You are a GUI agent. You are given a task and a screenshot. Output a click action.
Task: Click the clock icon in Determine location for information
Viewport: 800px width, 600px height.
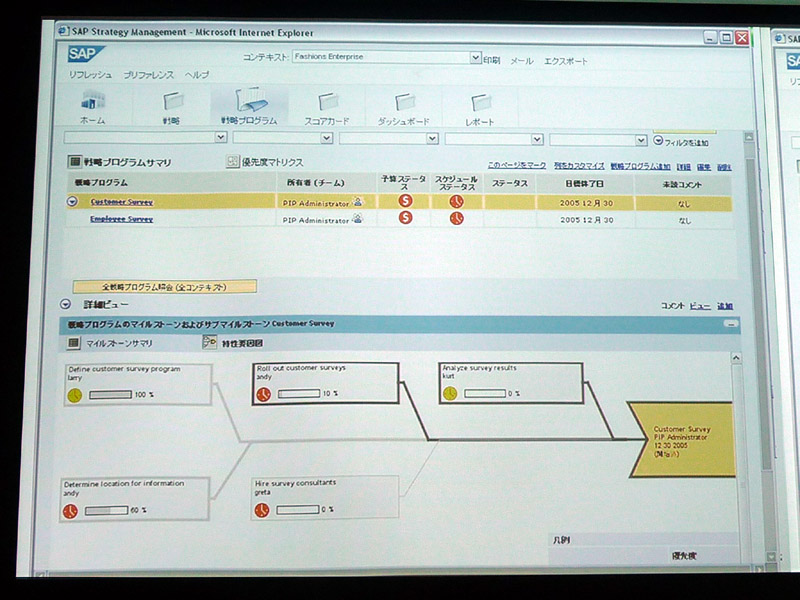70,511
